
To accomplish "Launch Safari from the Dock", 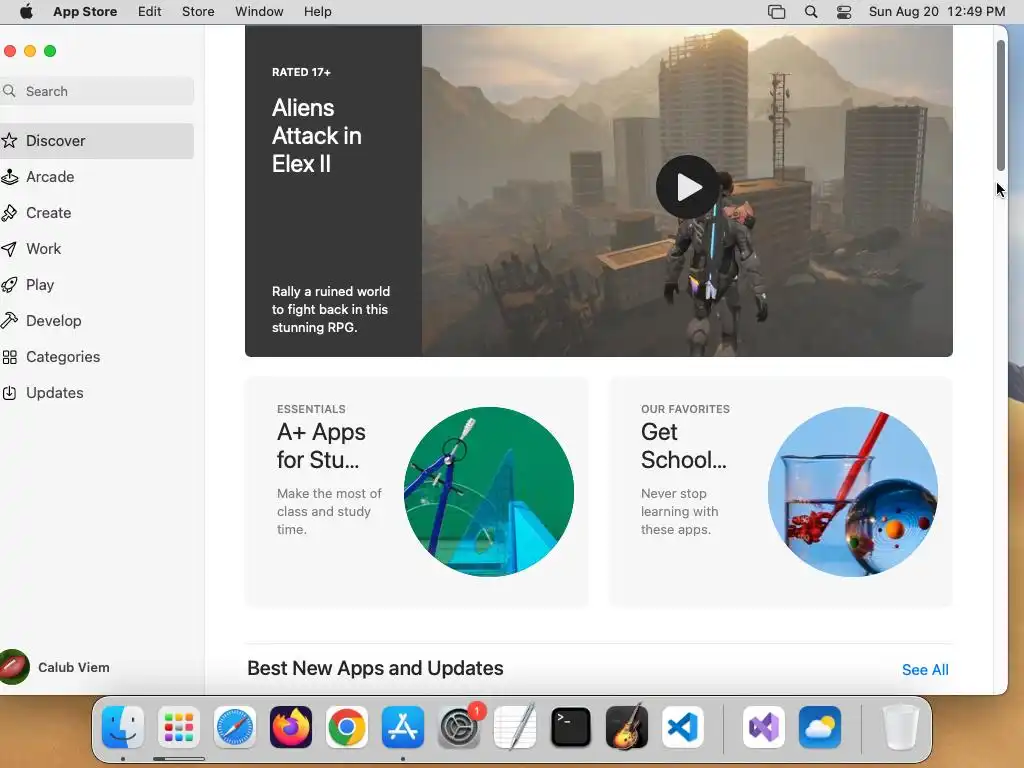I will [234, 727].
